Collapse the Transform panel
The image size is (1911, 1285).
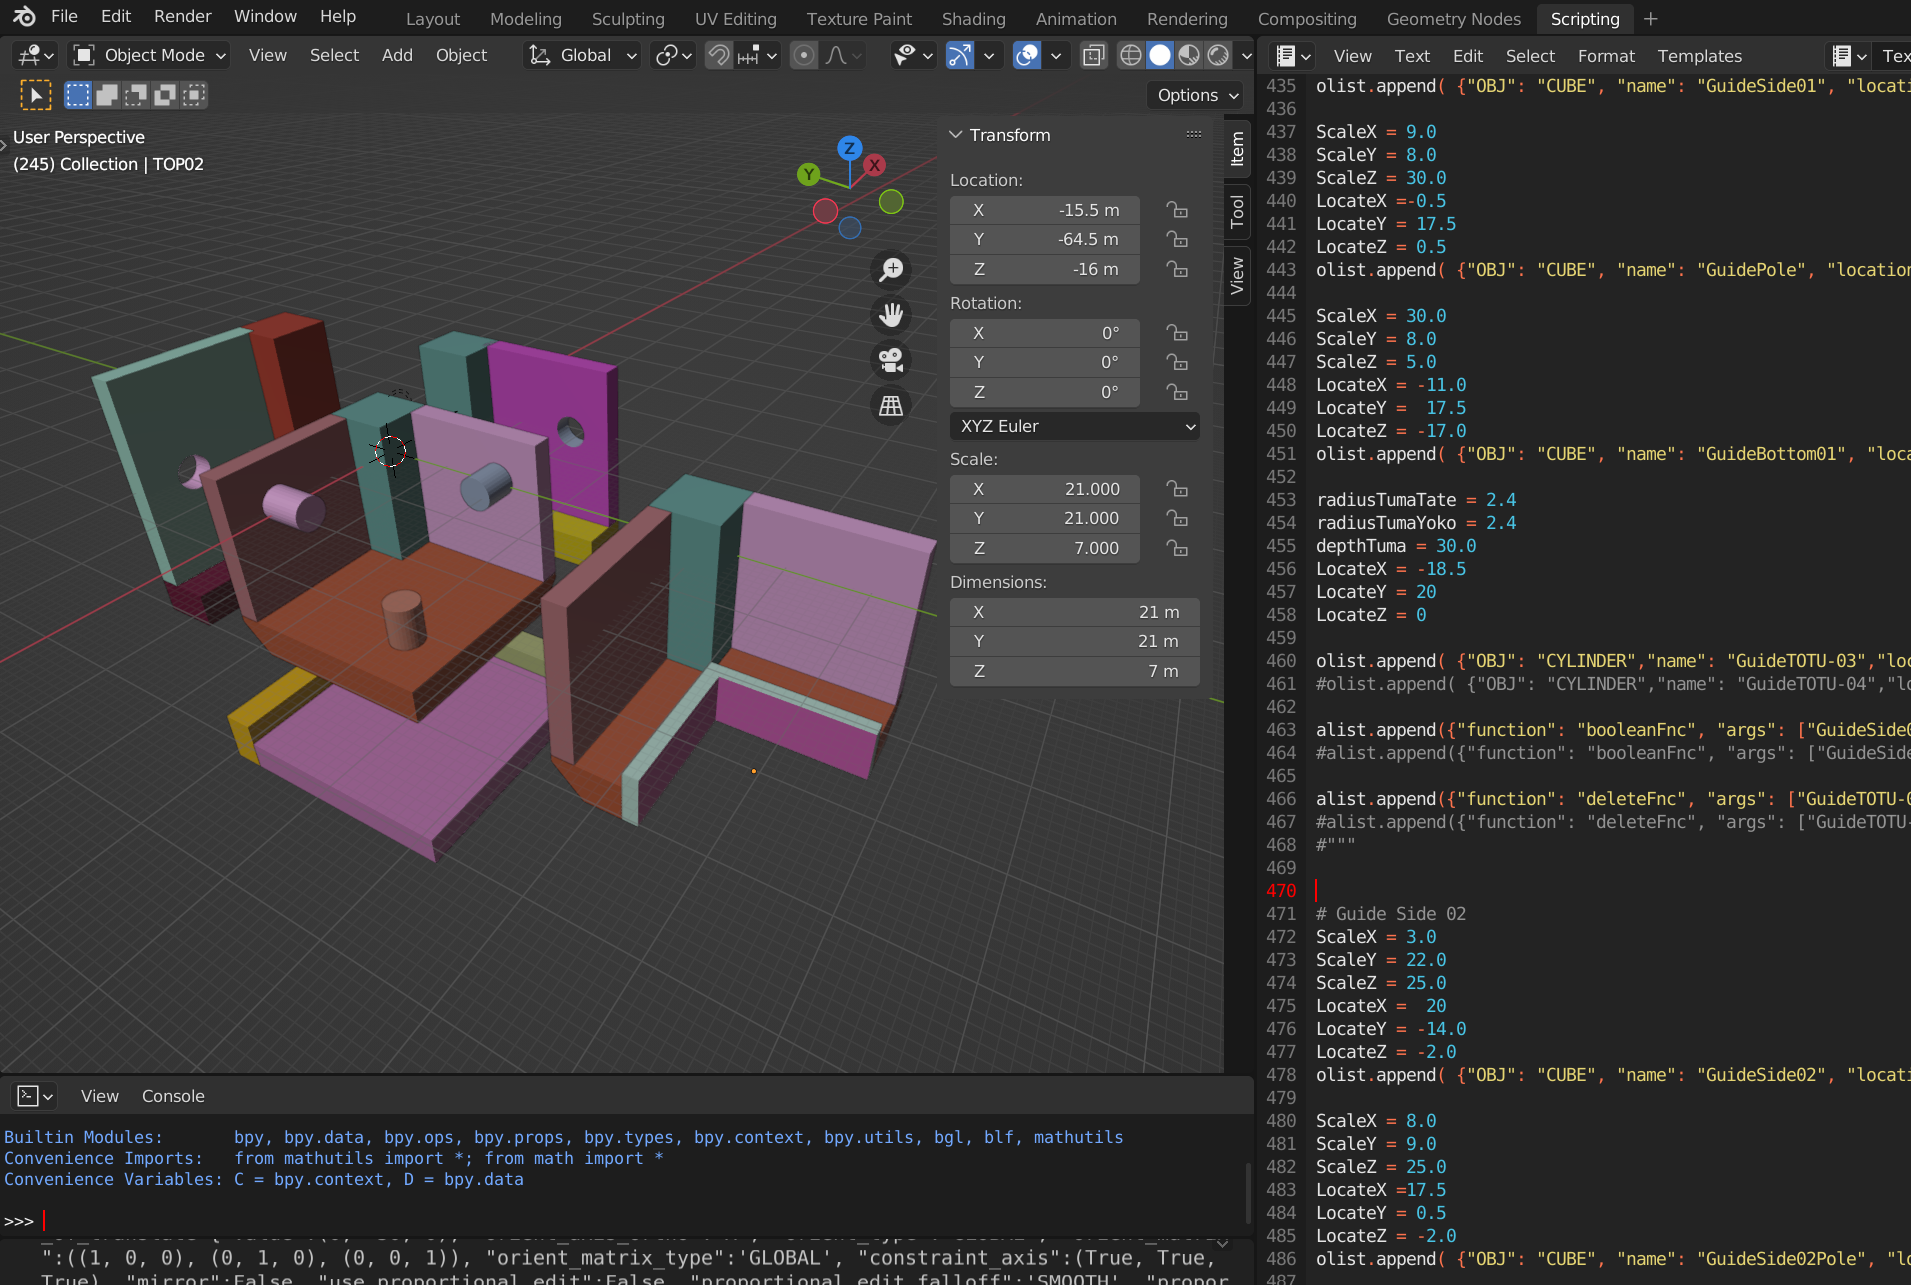[956, 135]
